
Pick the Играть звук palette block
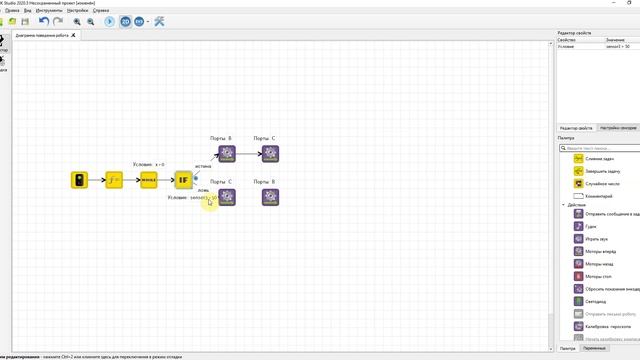[591, 239]
